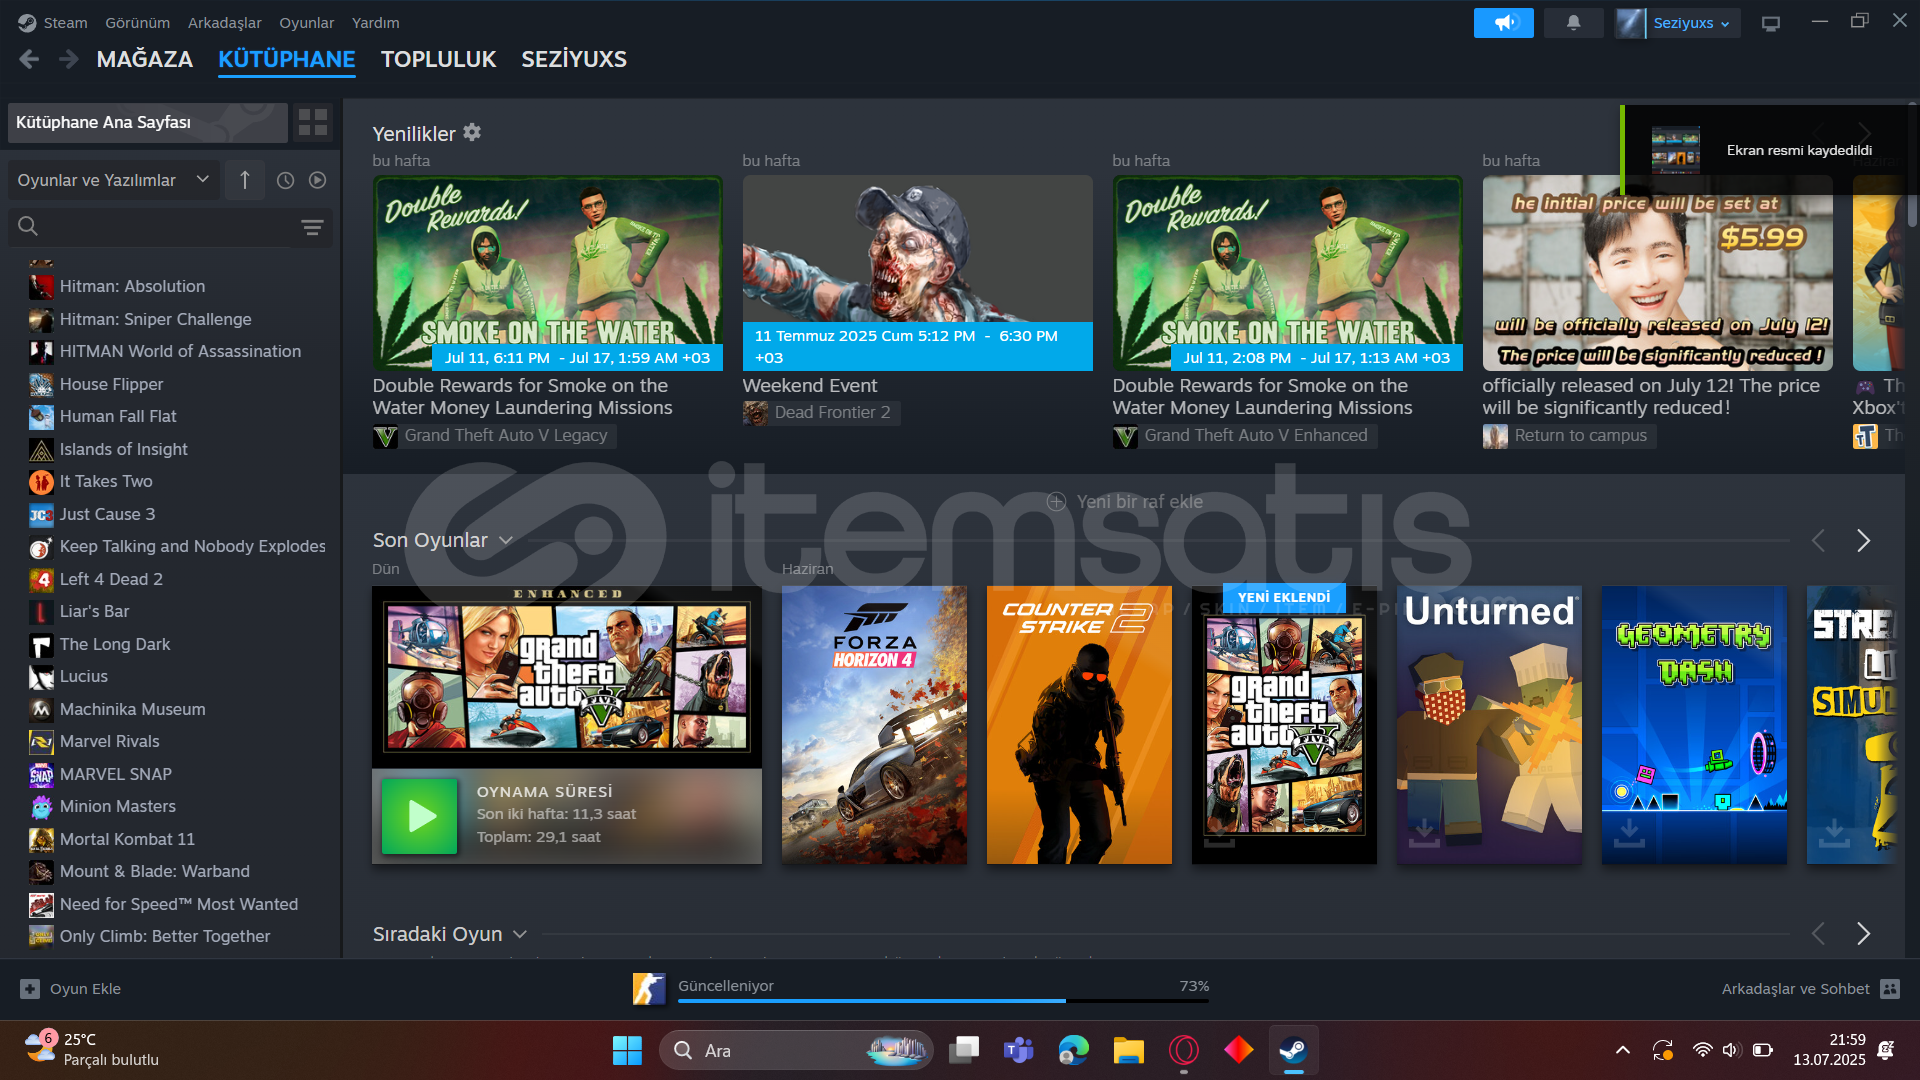This screenshot has height=1080, width=1920.
Task: Open Windows Start menu
Action: click(x=627, y=1050)
